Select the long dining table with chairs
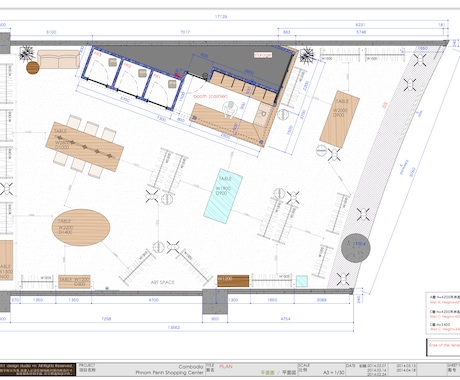 (85, 147)
